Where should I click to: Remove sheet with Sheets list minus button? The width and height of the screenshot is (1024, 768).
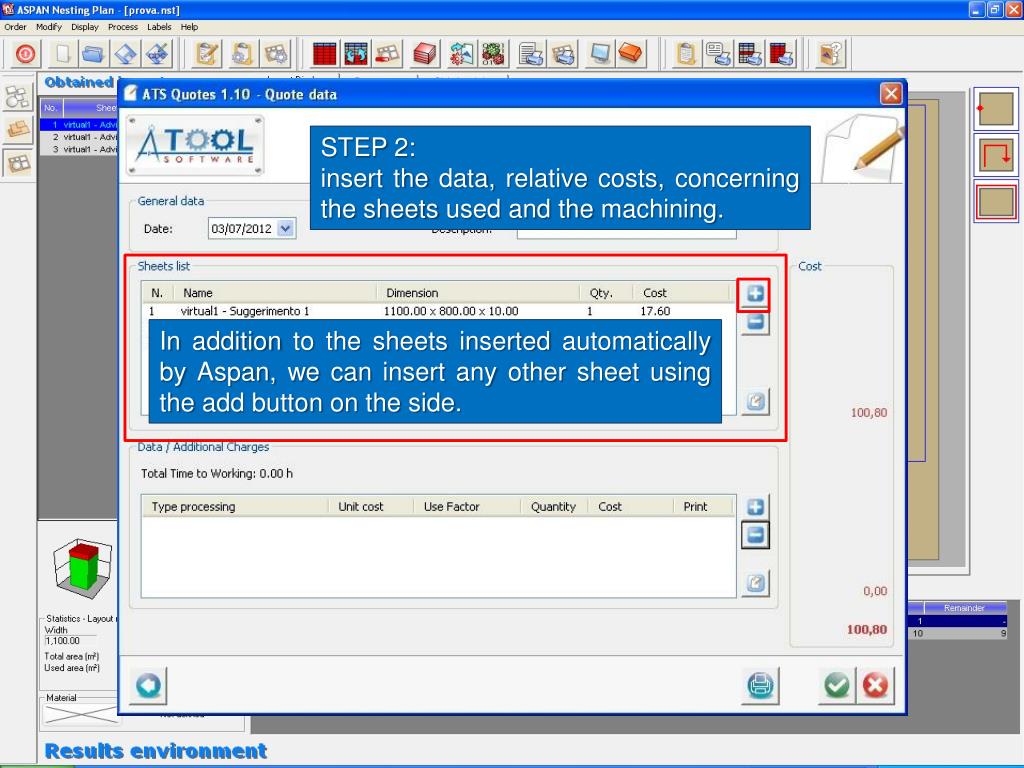755,321
